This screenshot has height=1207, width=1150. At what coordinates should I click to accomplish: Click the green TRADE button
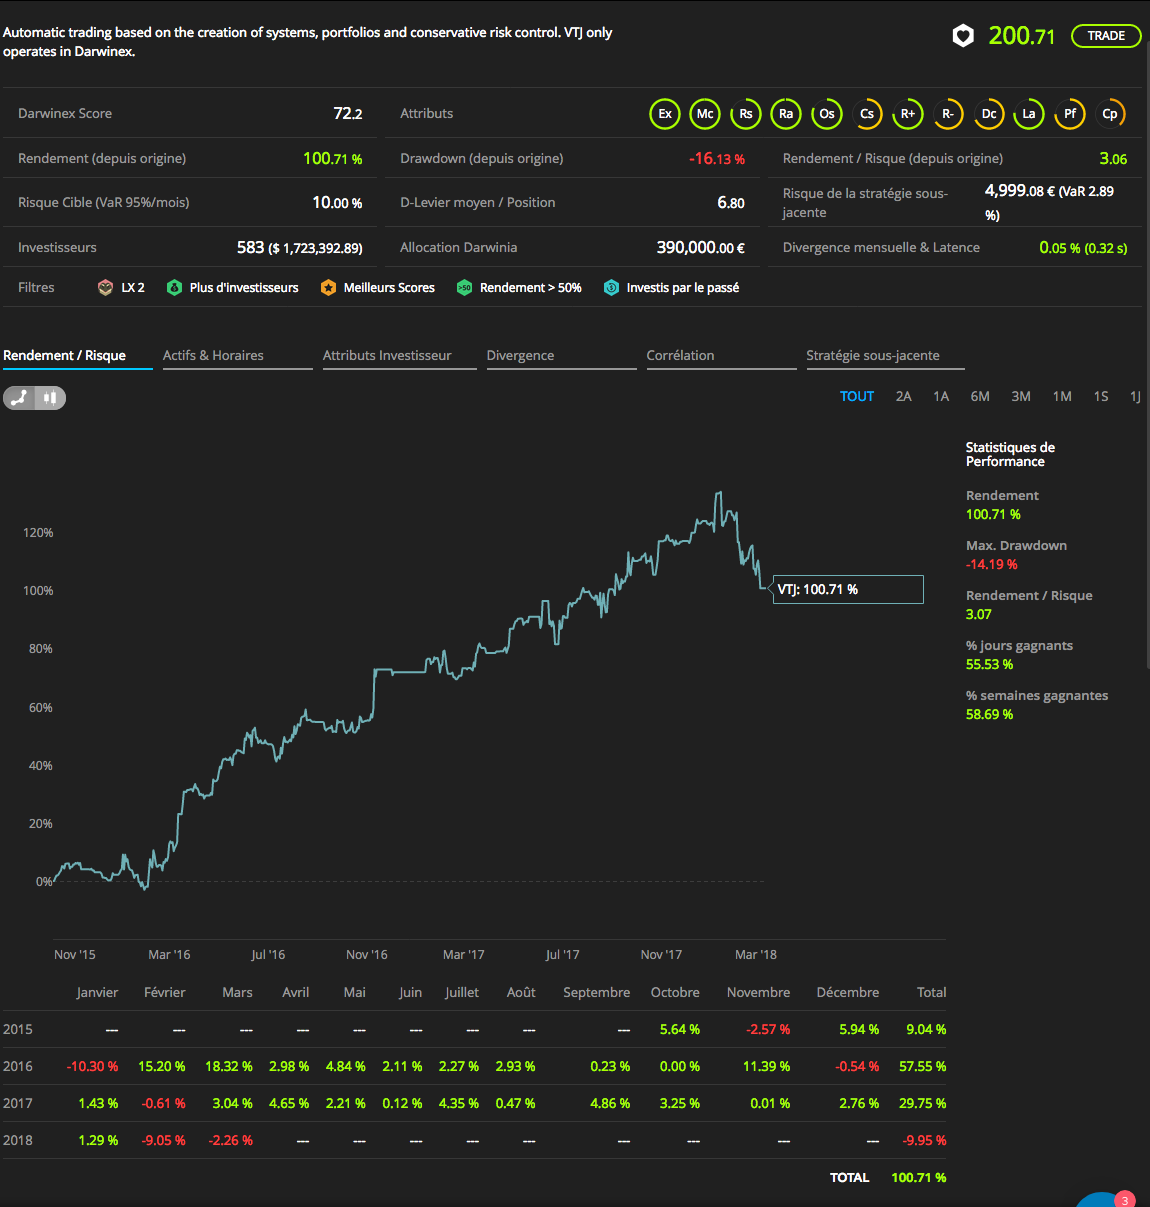pos(1106,36)
